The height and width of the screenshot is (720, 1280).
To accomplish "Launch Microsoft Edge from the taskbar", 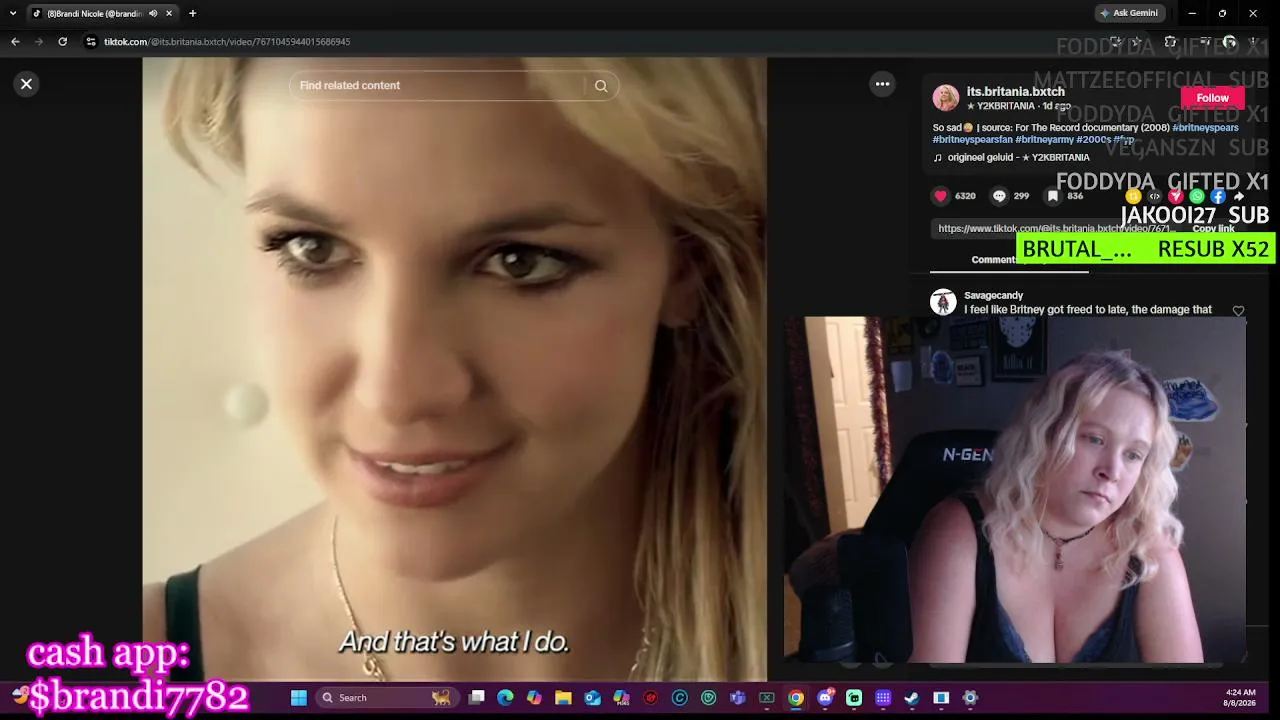I will pos(505,698).
